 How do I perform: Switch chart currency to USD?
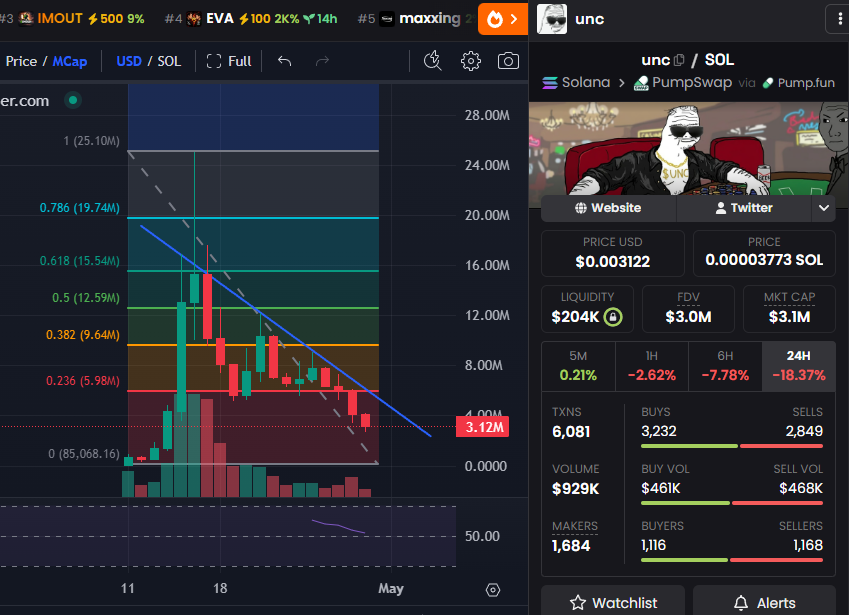129,61
